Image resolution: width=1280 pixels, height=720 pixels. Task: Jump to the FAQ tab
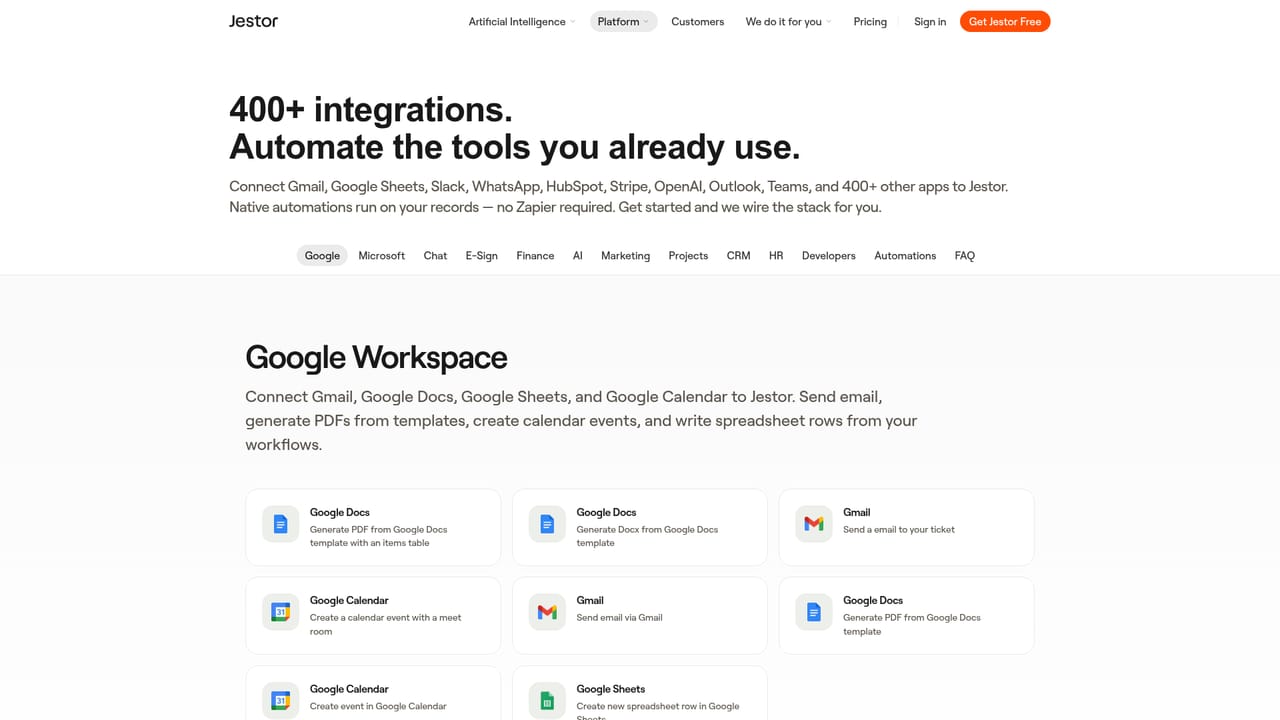tap(965, 256)
